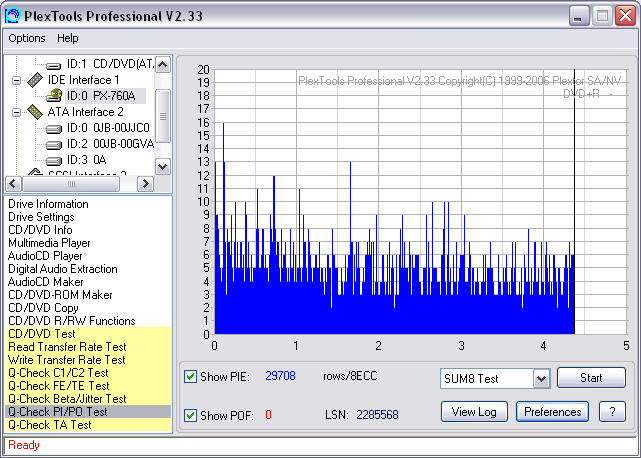
Task: Toggle the Show PIE checkbox
Action: tap(190, 376)
